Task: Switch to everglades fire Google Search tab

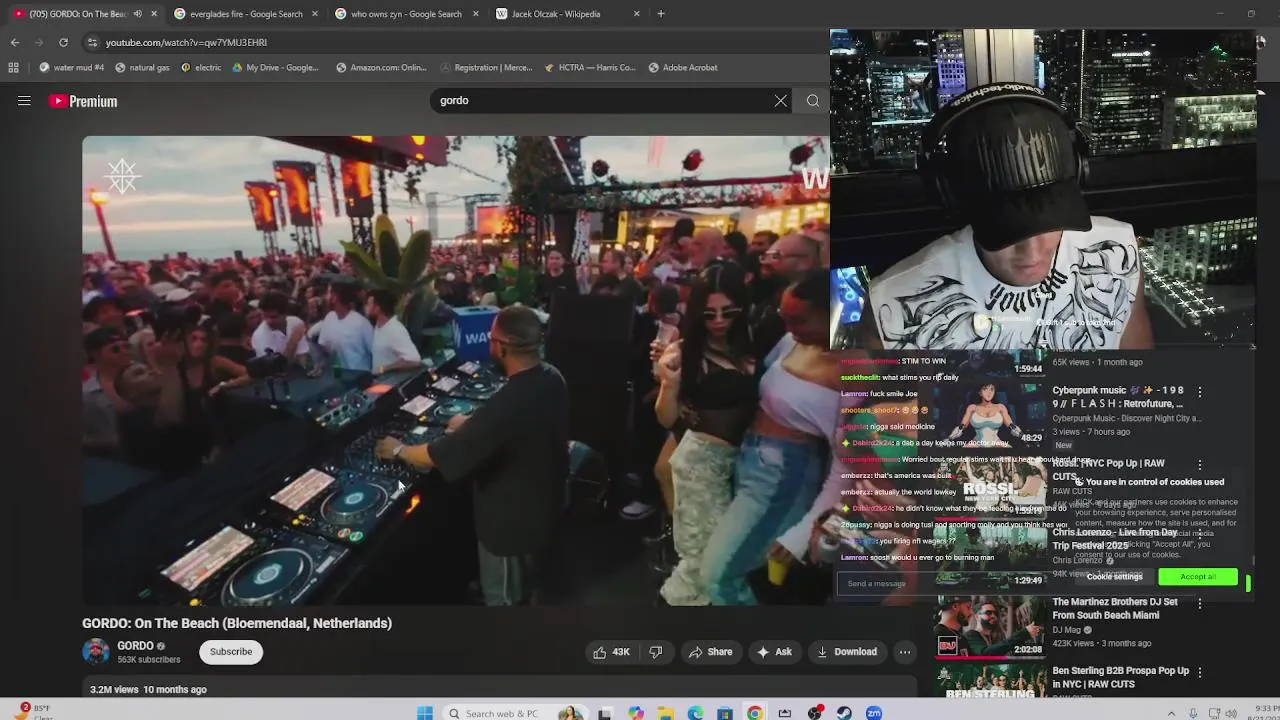Action: click(x=245, y=14)
